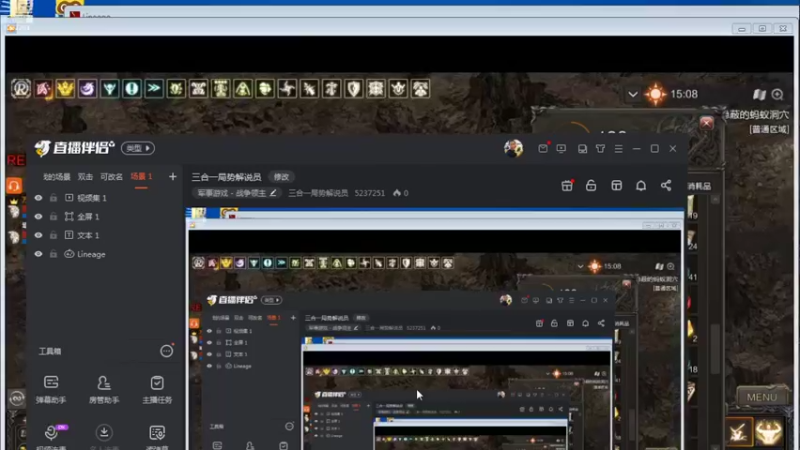Toggle visibility eye for 全屏 1 source
Image resolution: width=800 pixels, height=450 pixels.
(38, 217)
